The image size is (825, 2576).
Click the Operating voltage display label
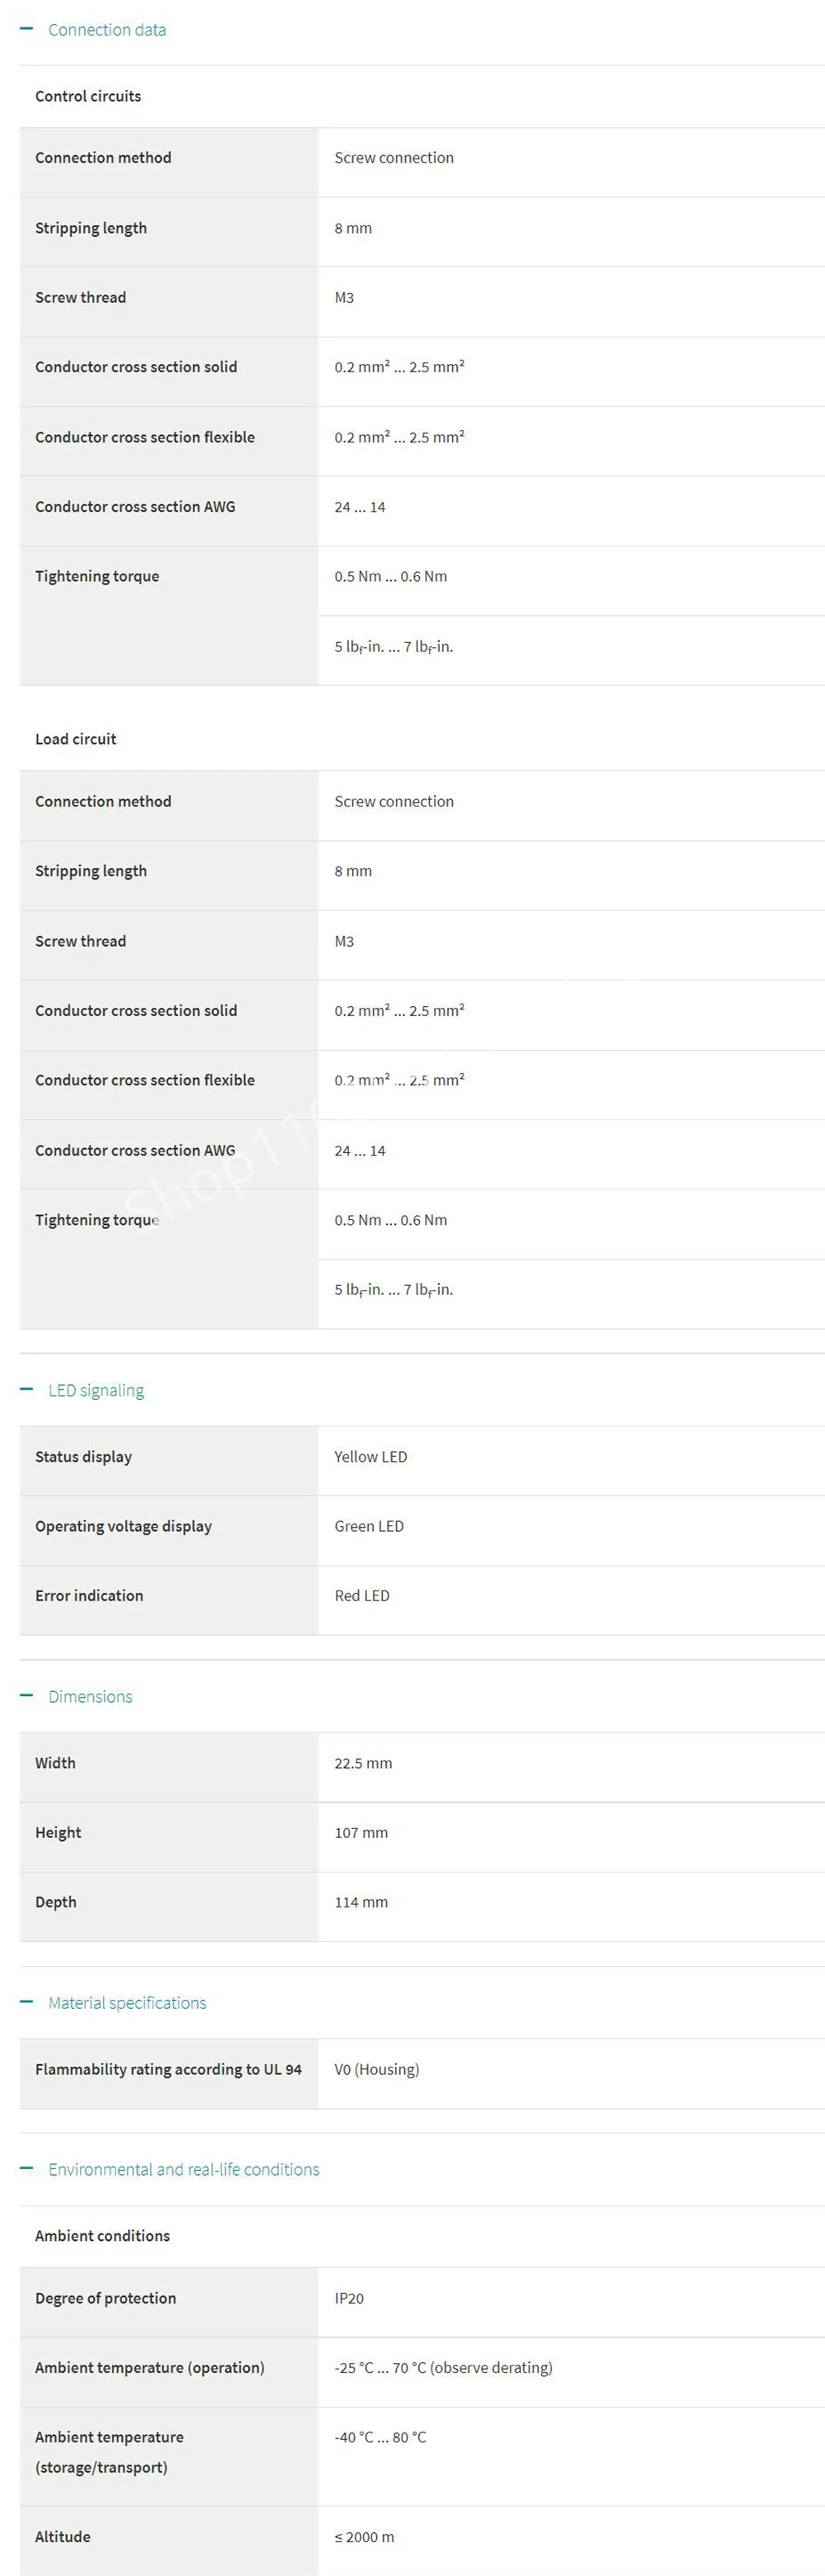[123, 1526]
